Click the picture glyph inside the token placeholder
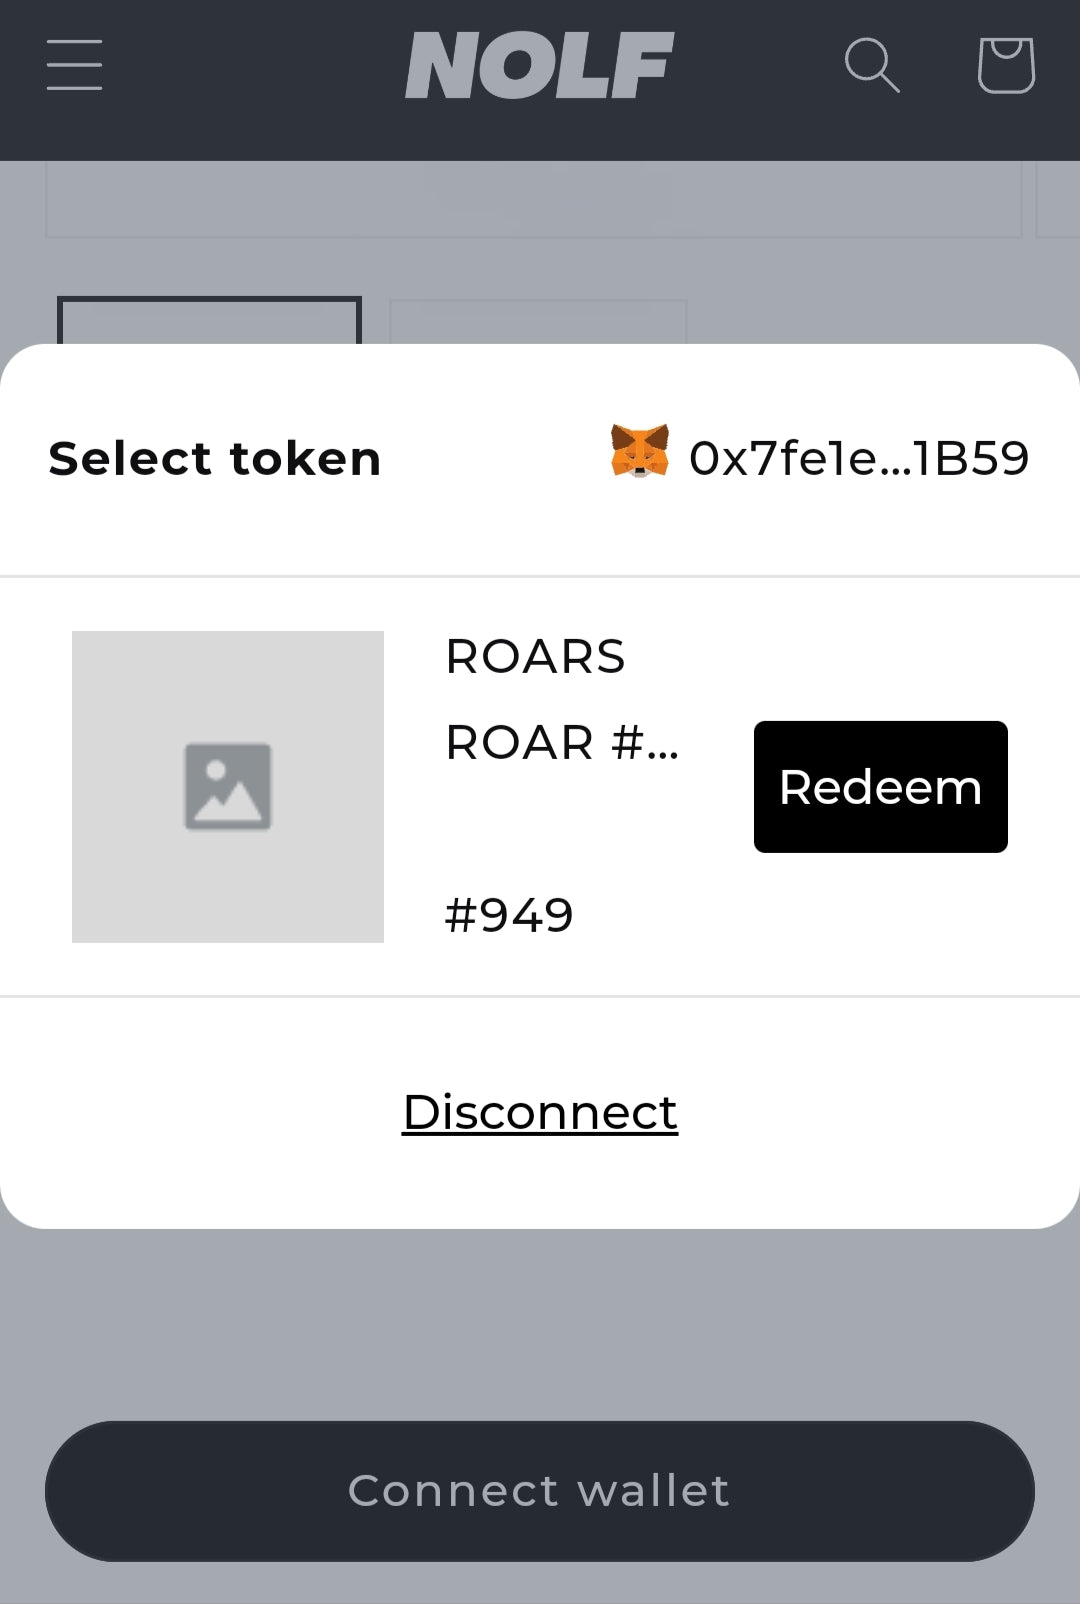 (228, 786)
